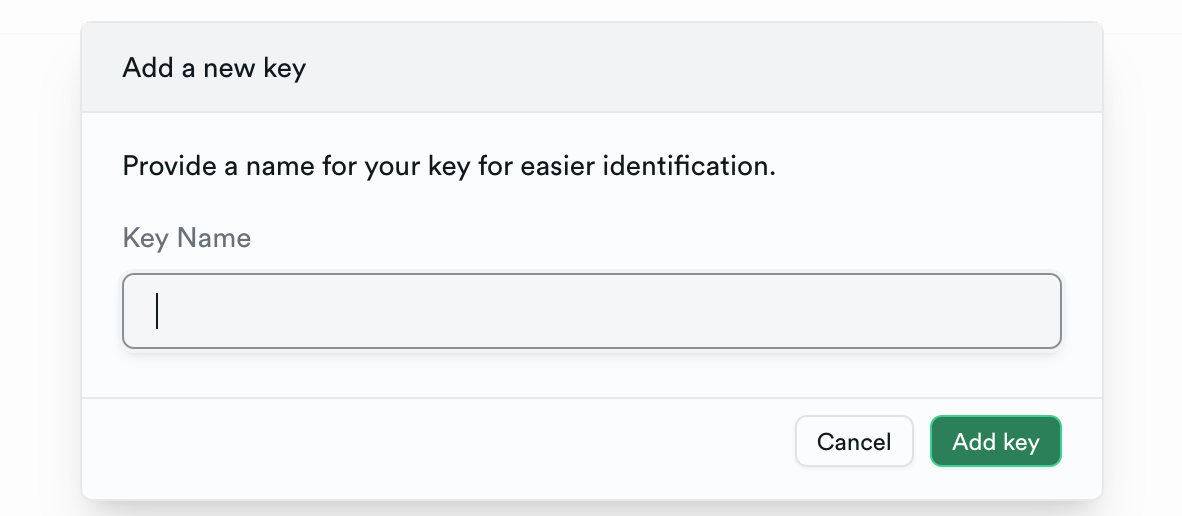The height and width of the screenshot is (516, 1182).
Task: Click blank dialog body right of Key Name label
Action: (x=650, y=238)
